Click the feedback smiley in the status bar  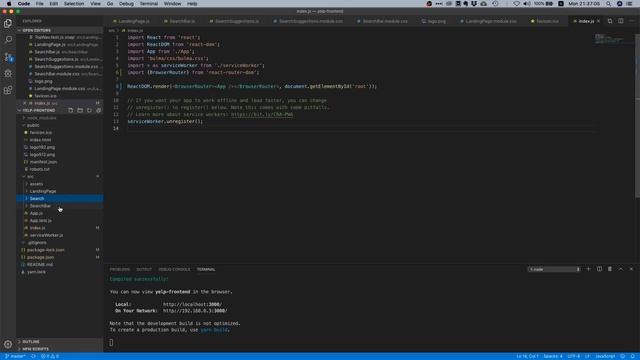622,356
